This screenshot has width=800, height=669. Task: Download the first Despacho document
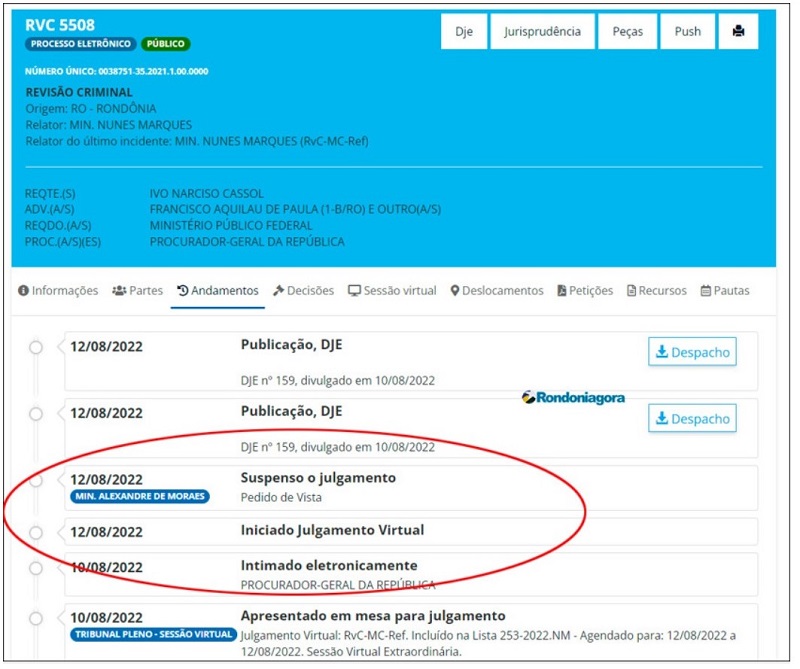click(x=692, y=352)
